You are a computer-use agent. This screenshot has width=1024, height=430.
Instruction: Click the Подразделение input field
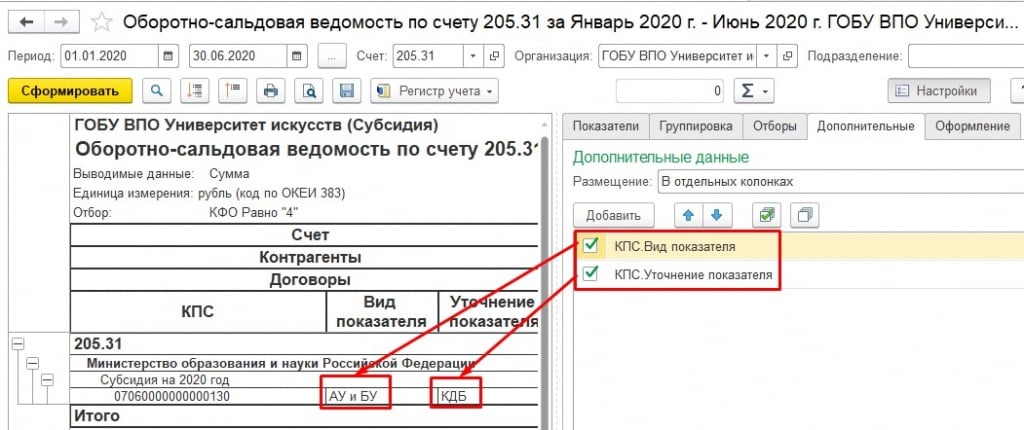(x=966, y=56)
